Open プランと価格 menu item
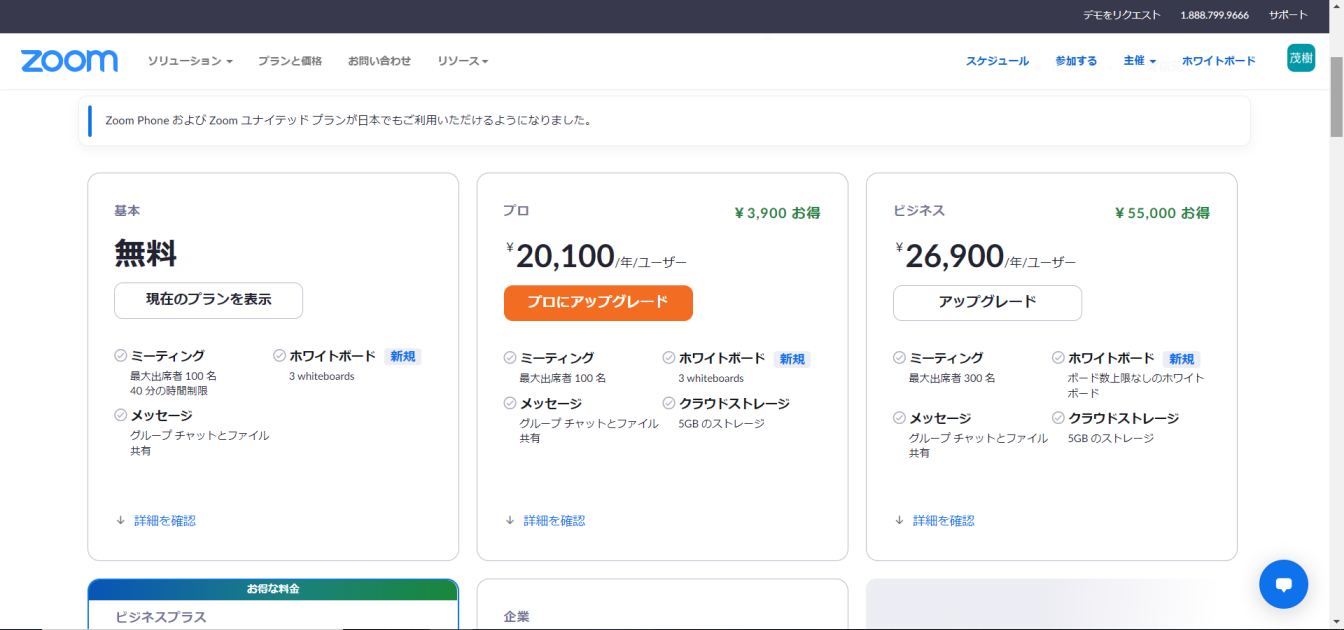Viewport: 1344px width, 630px height. pos(290,61)
